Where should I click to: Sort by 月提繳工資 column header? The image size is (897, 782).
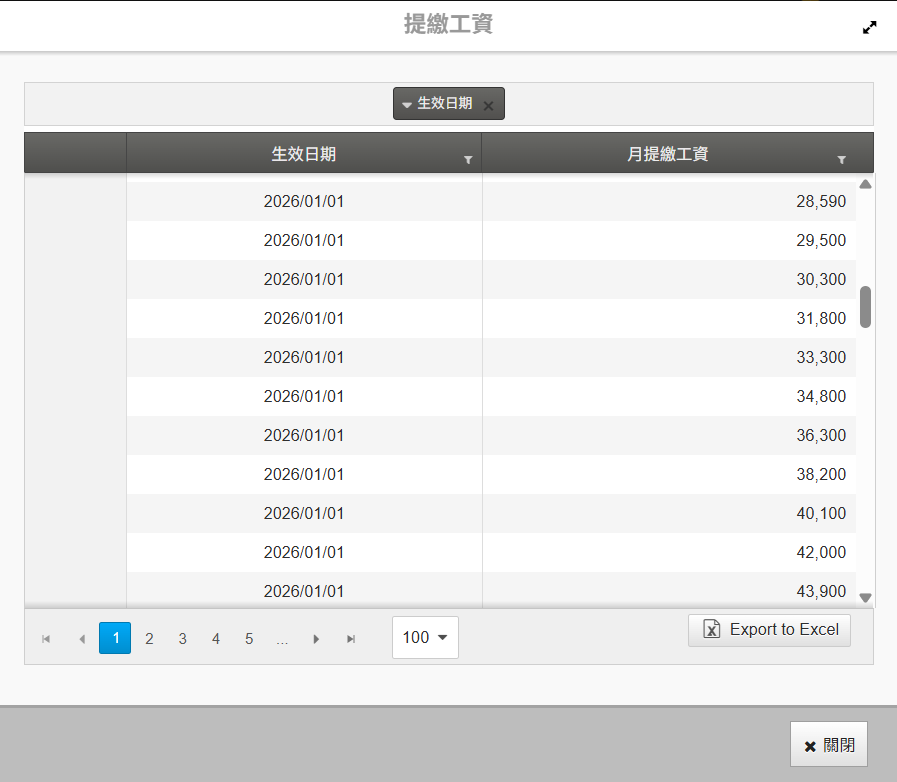667,154
